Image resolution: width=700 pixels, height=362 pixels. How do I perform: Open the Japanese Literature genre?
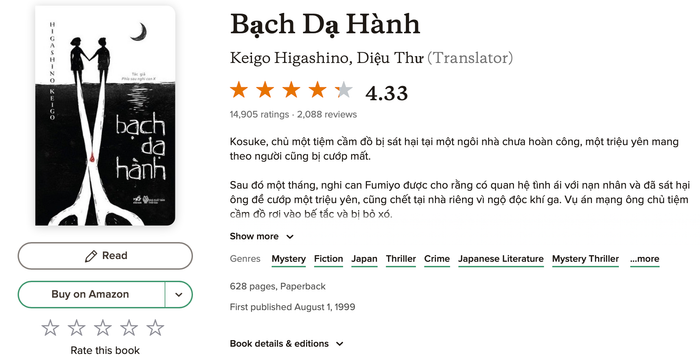(501, 259)
